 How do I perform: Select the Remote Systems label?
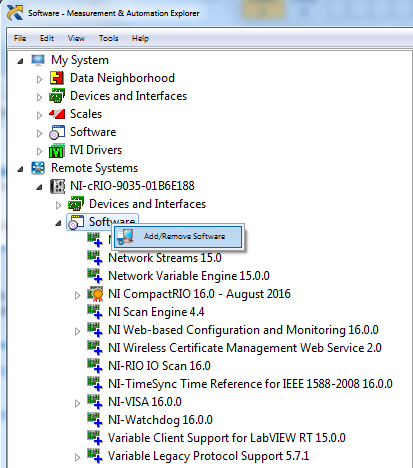pos(94,168)
